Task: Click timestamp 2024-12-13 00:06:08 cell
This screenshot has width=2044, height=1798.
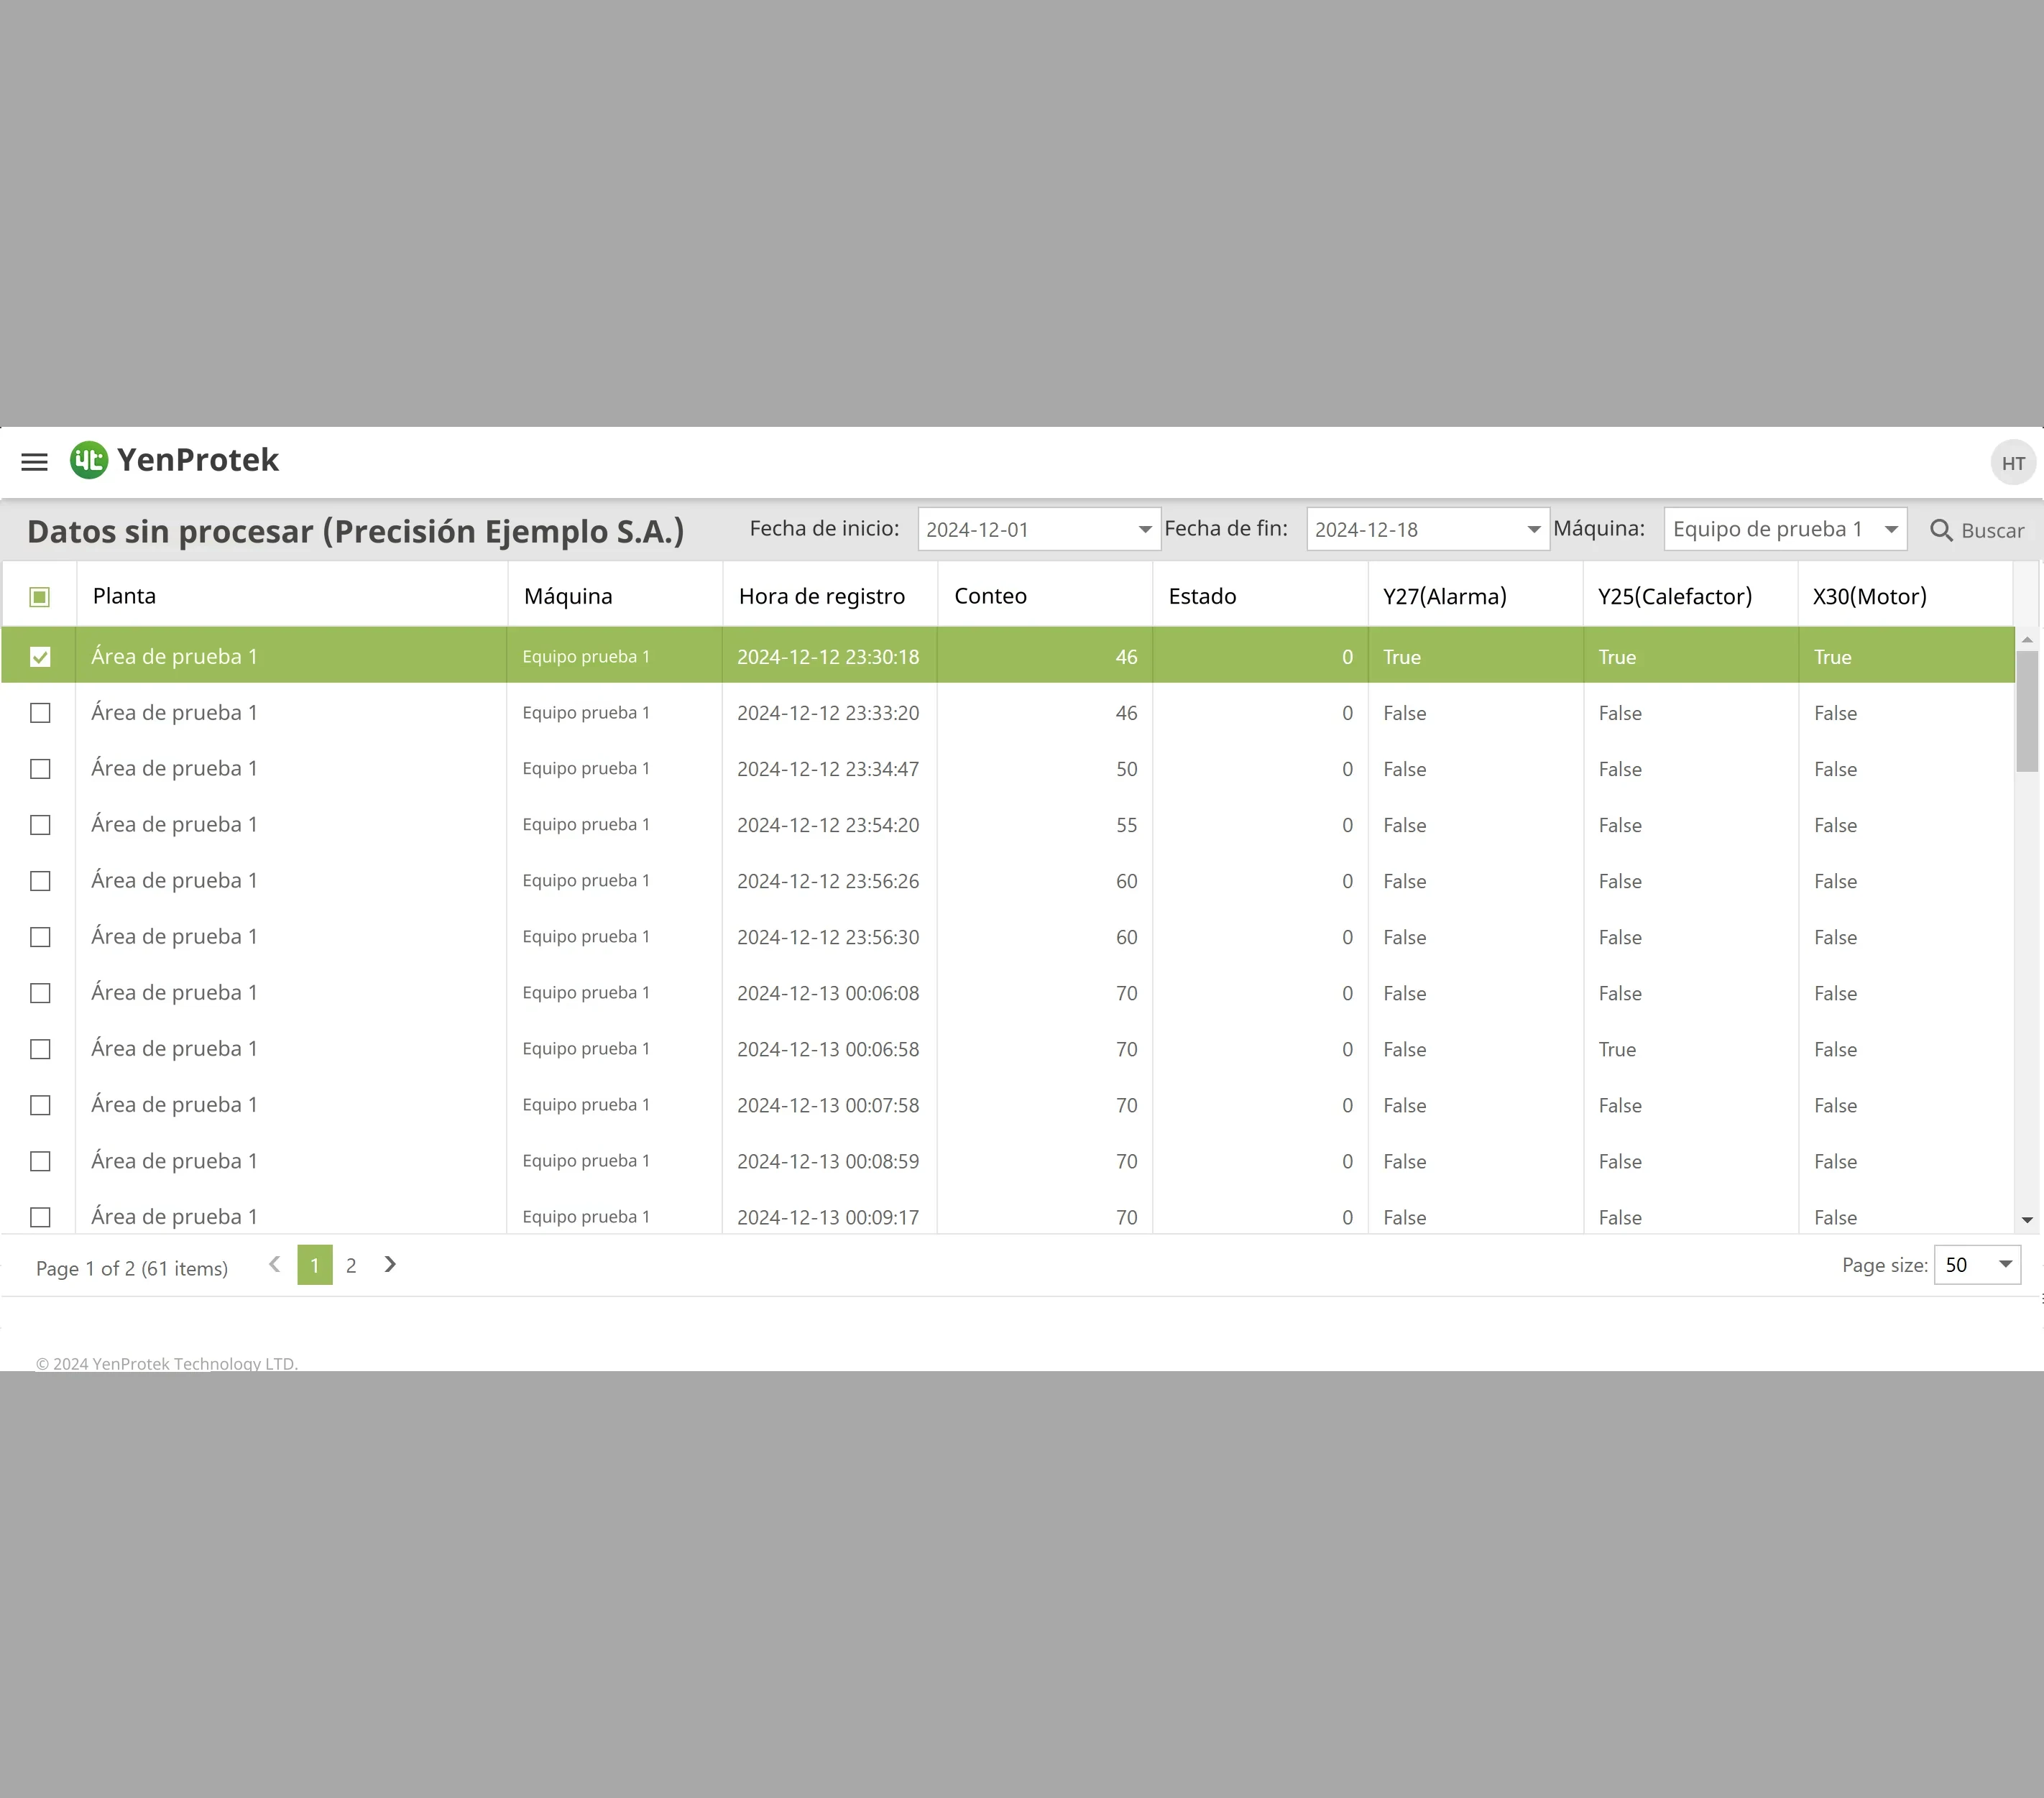Action: (828, 993)
